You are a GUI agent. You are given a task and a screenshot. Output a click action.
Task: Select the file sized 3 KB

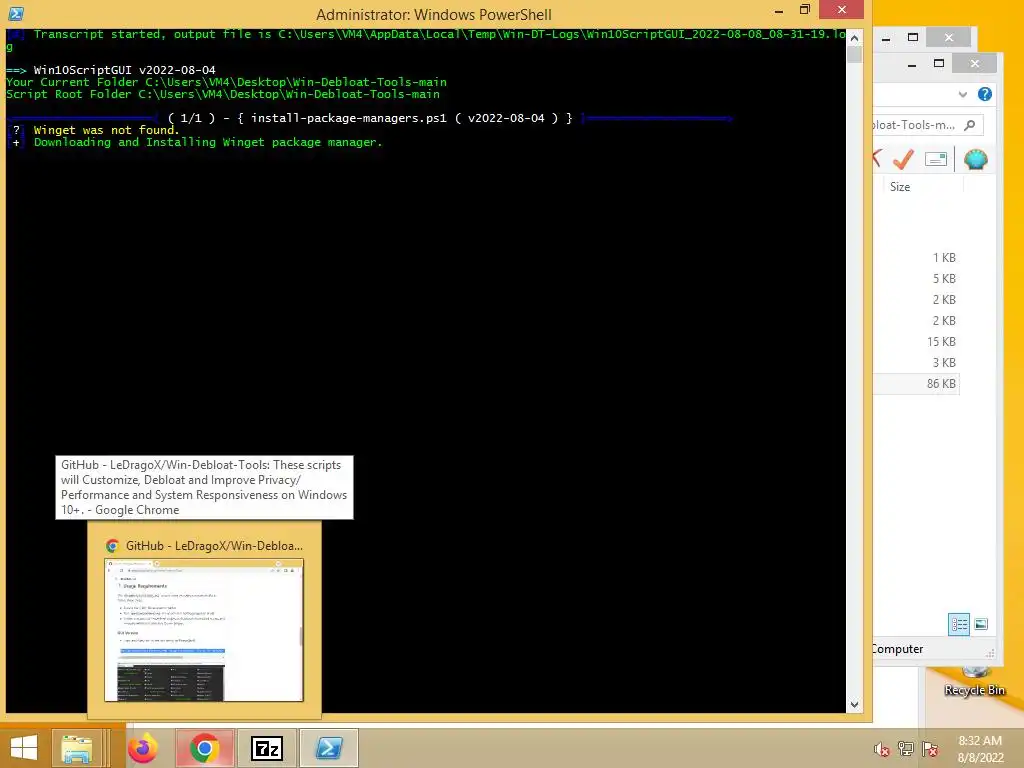coord(916,363)
